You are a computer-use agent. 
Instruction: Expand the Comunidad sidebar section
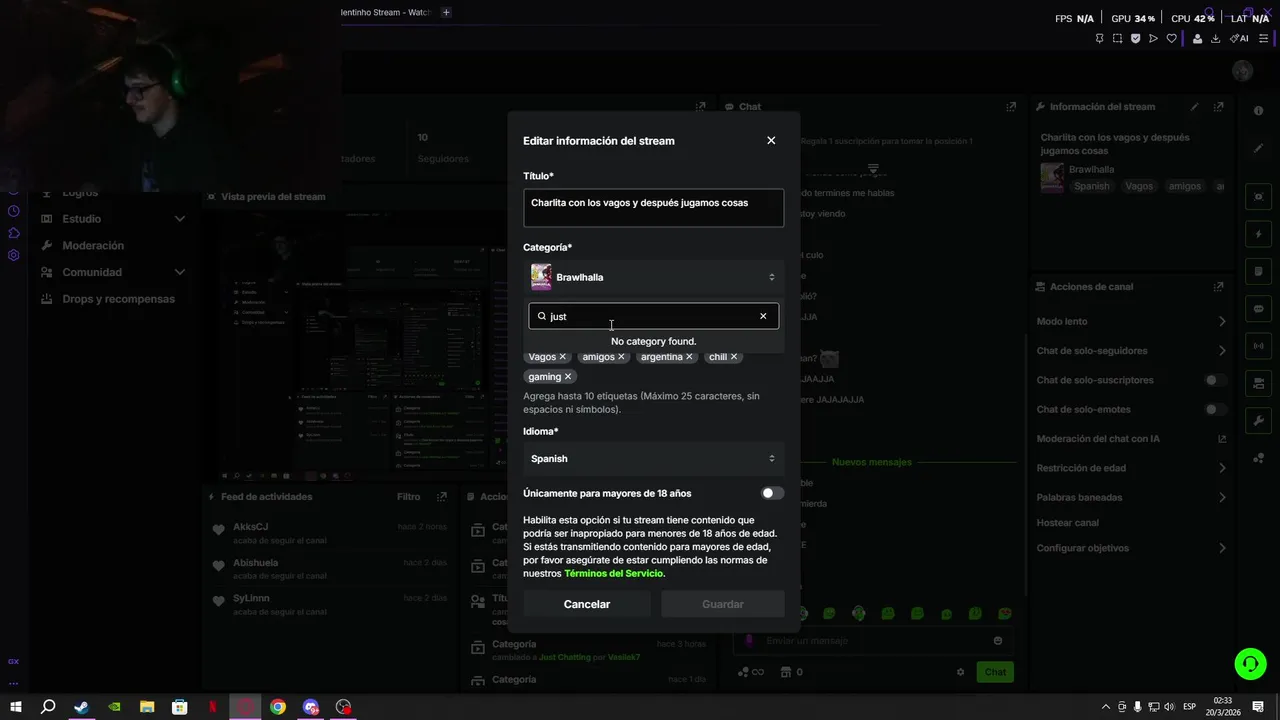coord(113,272)
